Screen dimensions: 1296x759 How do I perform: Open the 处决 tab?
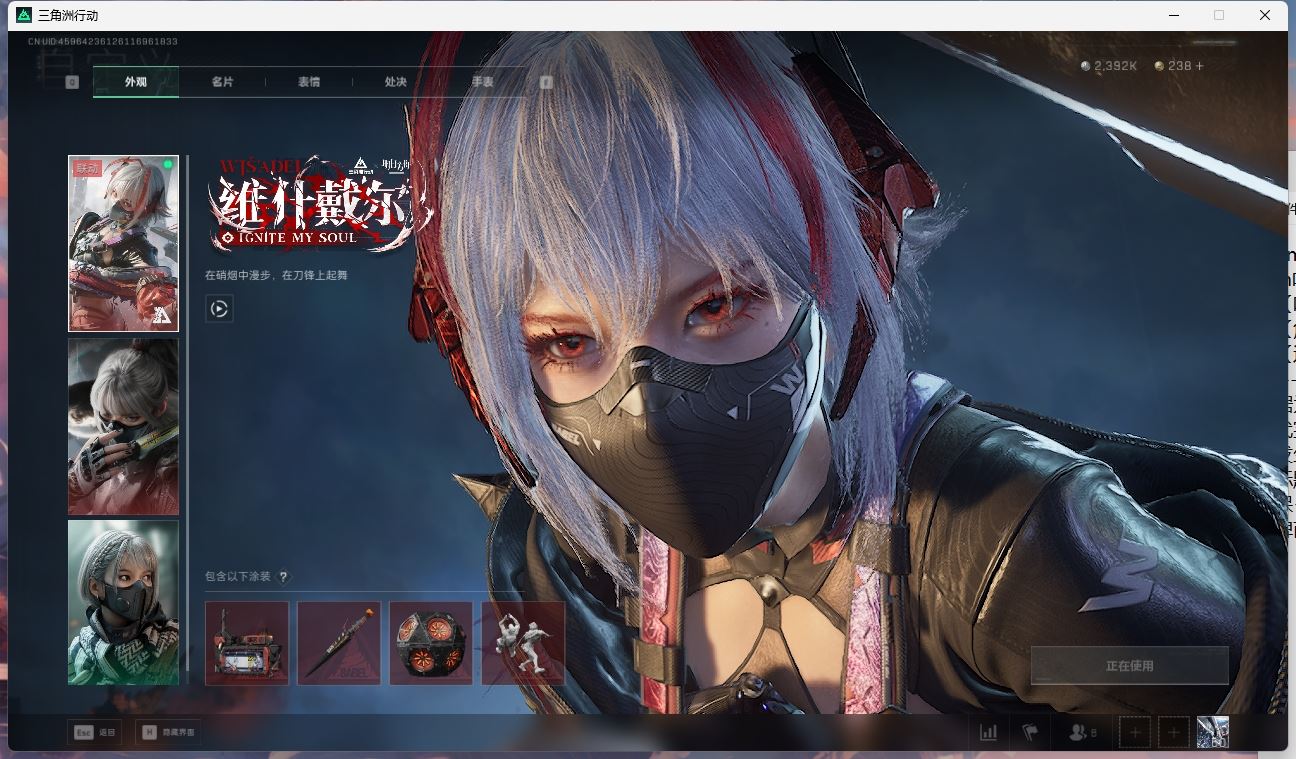pyautogui.click(x=396, y=82)
